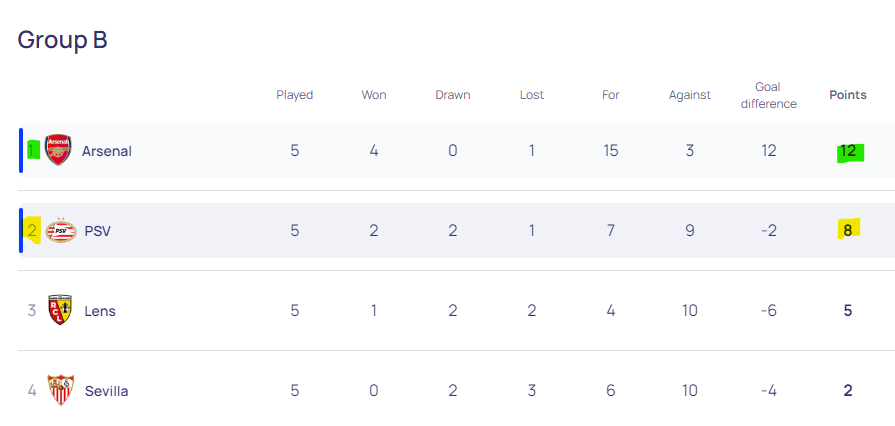
Task: Select the Lens team name
Action: pos(100,311)
